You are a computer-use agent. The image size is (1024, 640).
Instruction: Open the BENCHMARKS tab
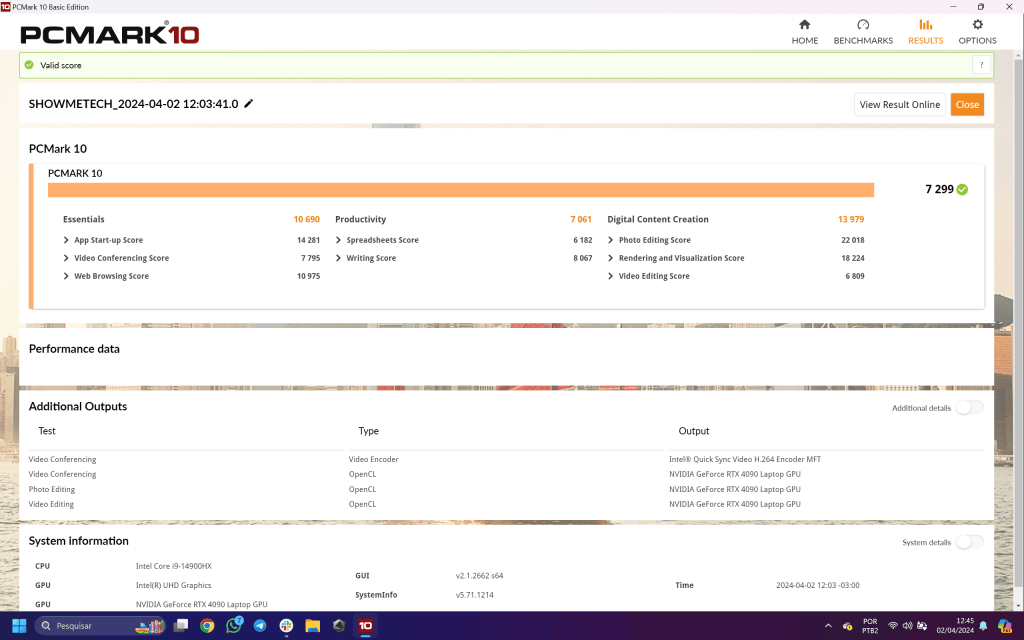tap(863, 32)
